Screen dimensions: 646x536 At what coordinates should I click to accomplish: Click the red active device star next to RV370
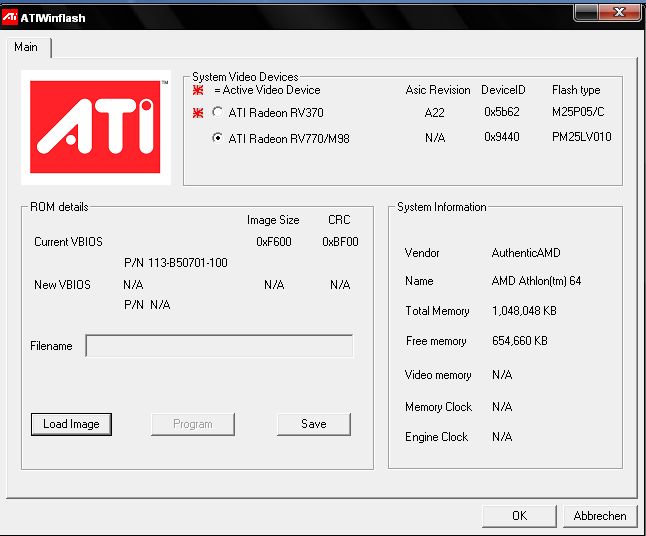[x=198, y=112]
